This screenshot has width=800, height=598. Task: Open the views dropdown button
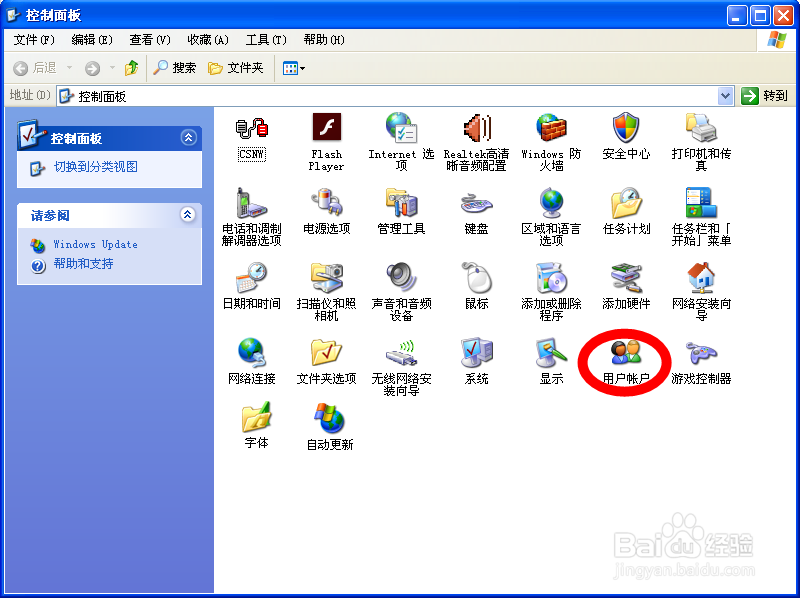(x=294, y=68)
